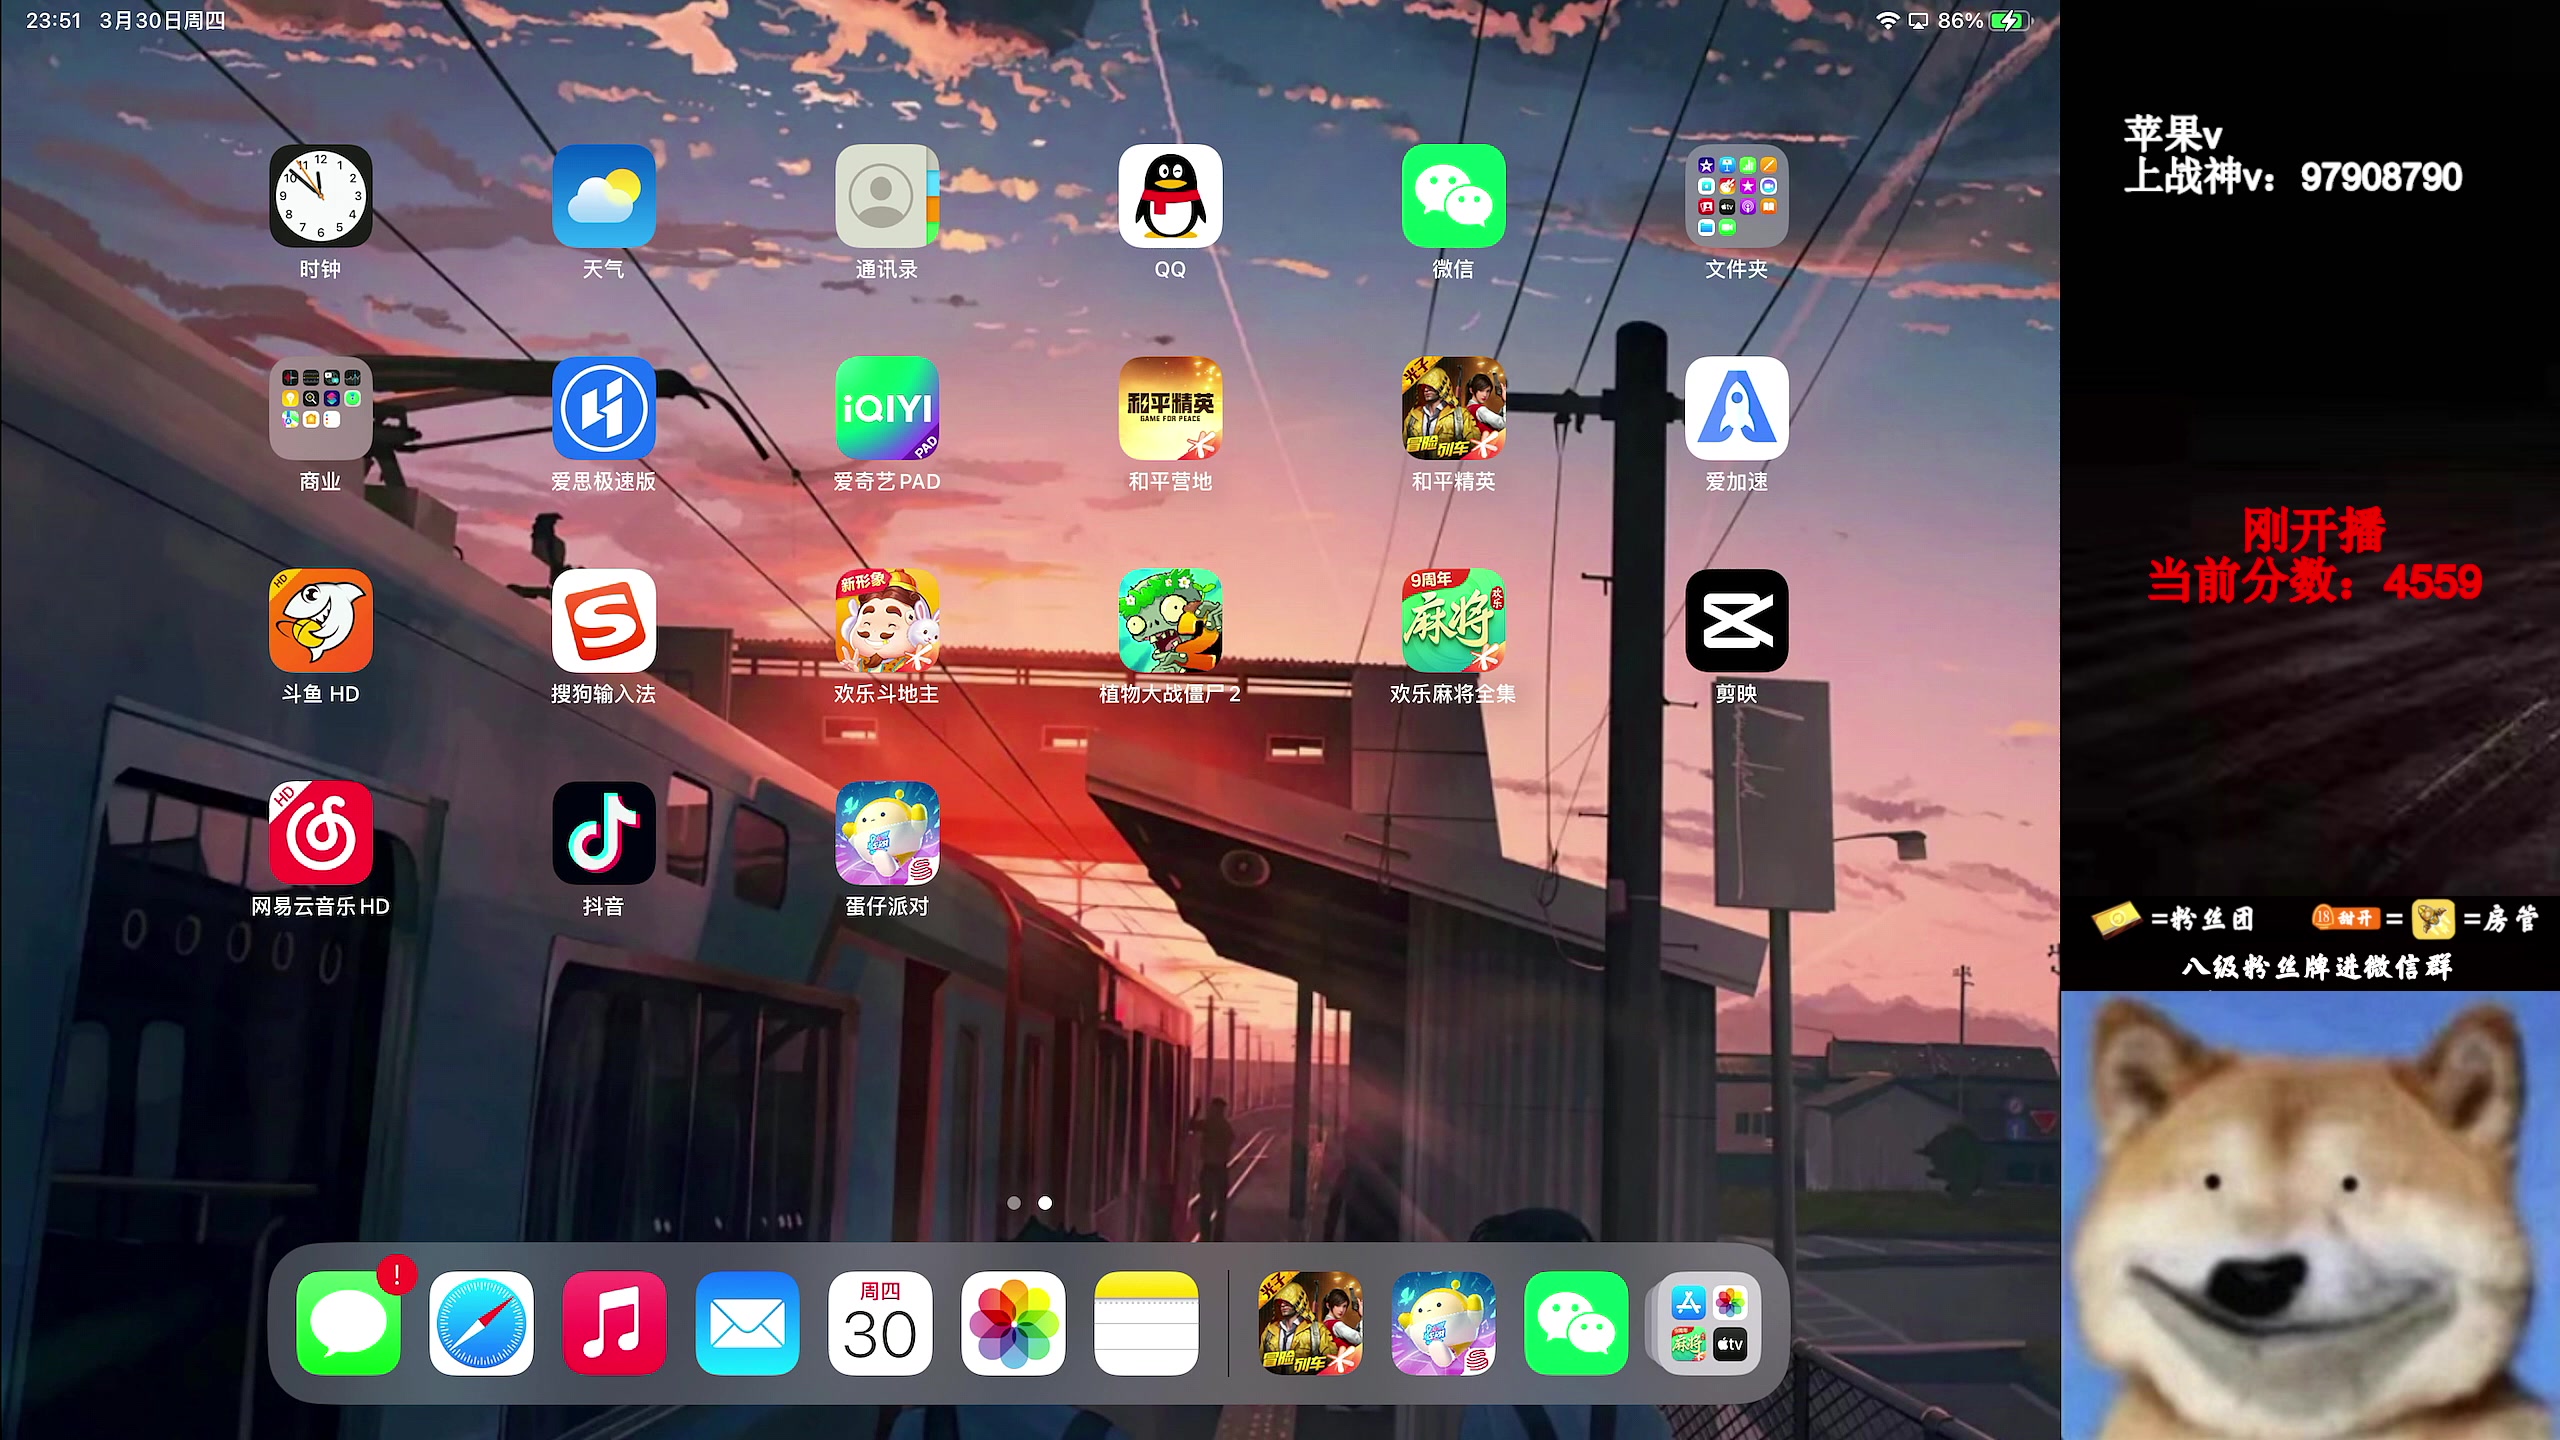
Task: Open 剪映 video editor app
Action: pyautogui.click(x=1737, y=621)
